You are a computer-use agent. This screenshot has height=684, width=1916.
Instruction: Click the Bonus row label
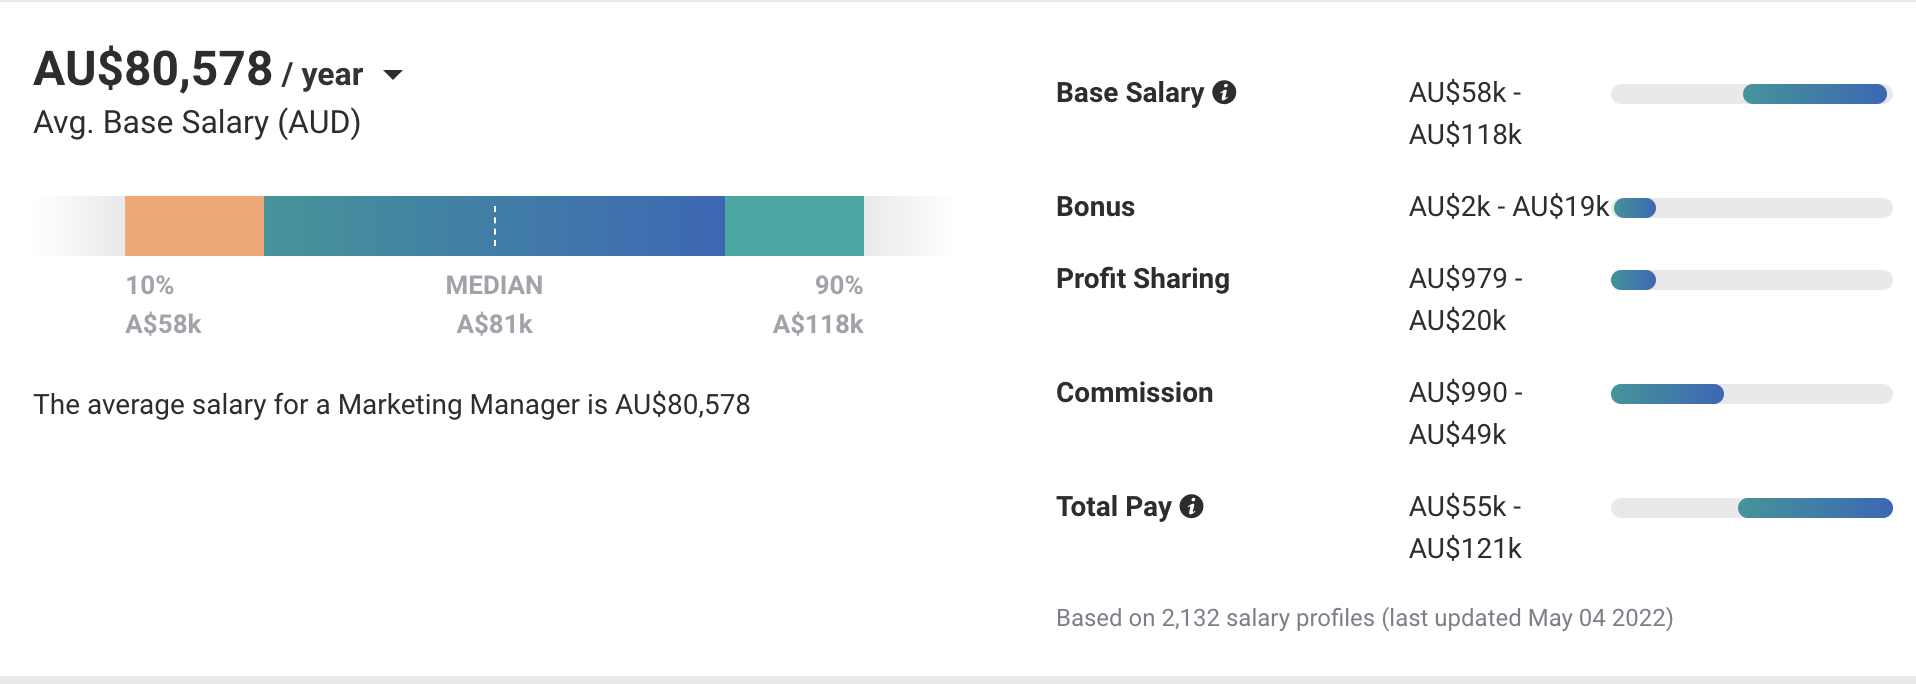(x=1095, y=207)
